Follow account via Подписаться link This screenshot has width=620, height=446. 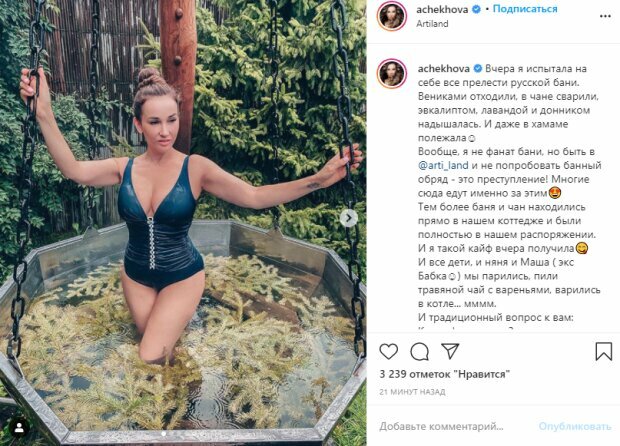[525, 9]
